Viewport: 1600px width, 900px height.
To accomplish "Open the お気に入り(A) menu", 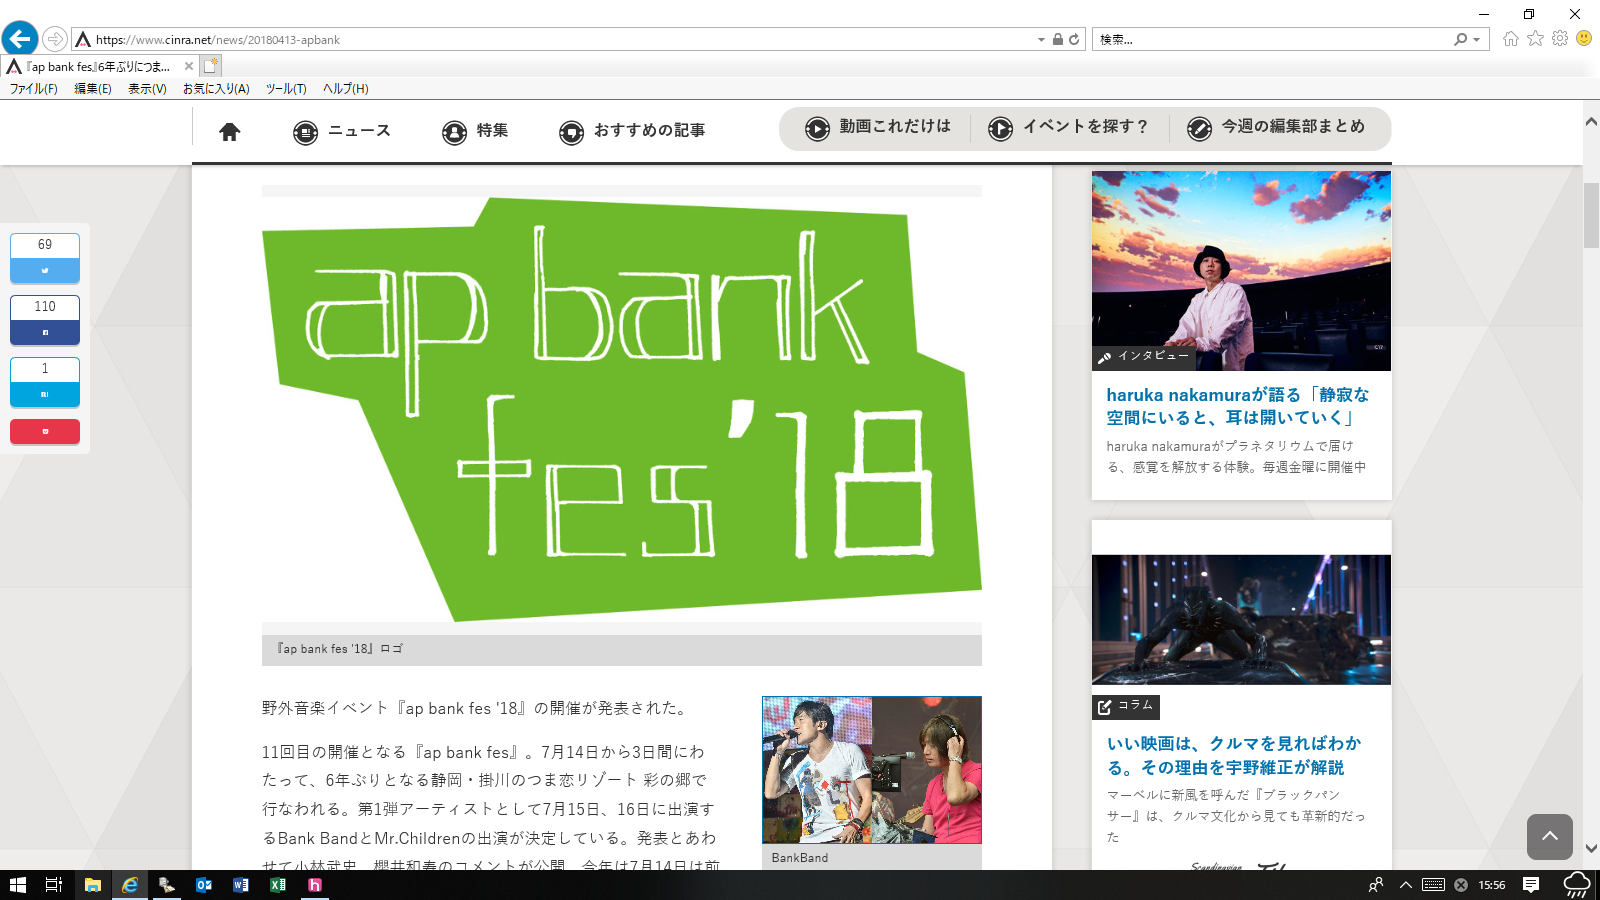I will pos(216,88).
